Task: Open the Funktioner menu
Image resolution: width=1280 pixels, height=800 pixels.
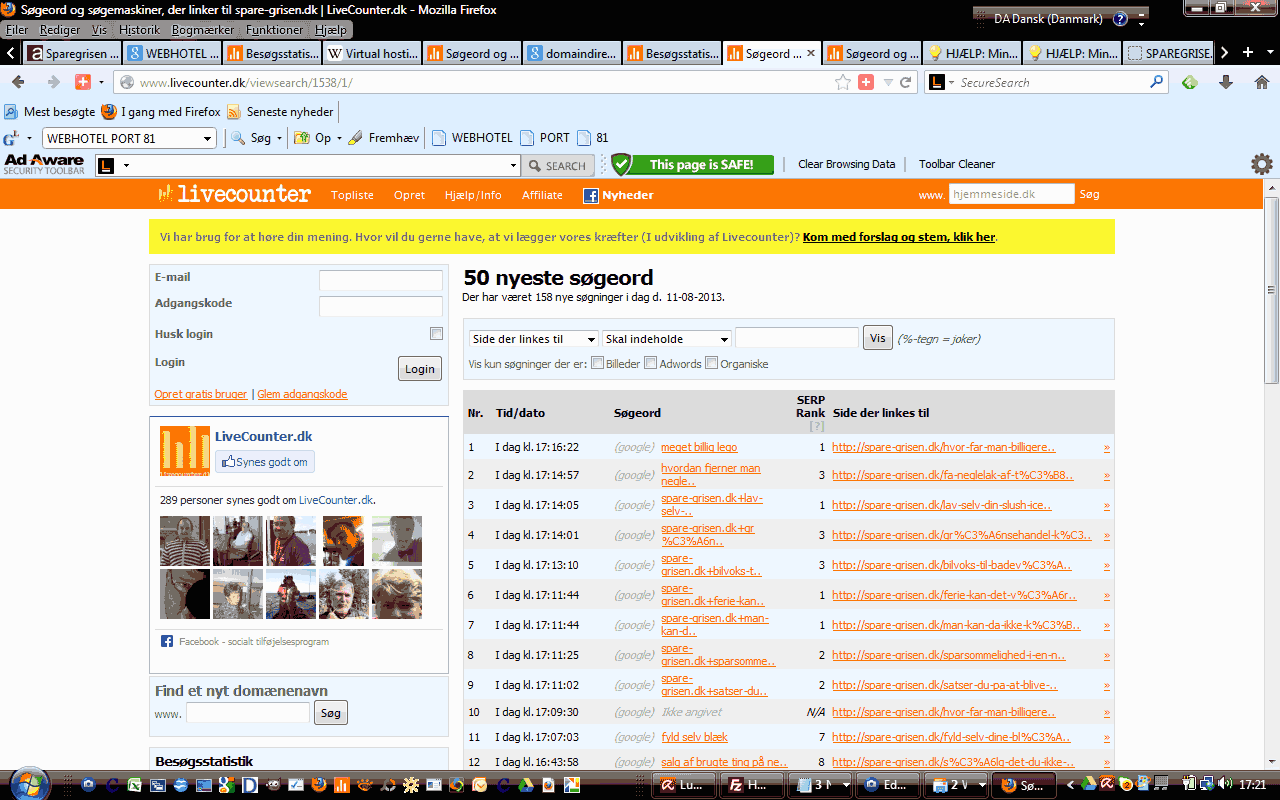Action: (274, 30)
